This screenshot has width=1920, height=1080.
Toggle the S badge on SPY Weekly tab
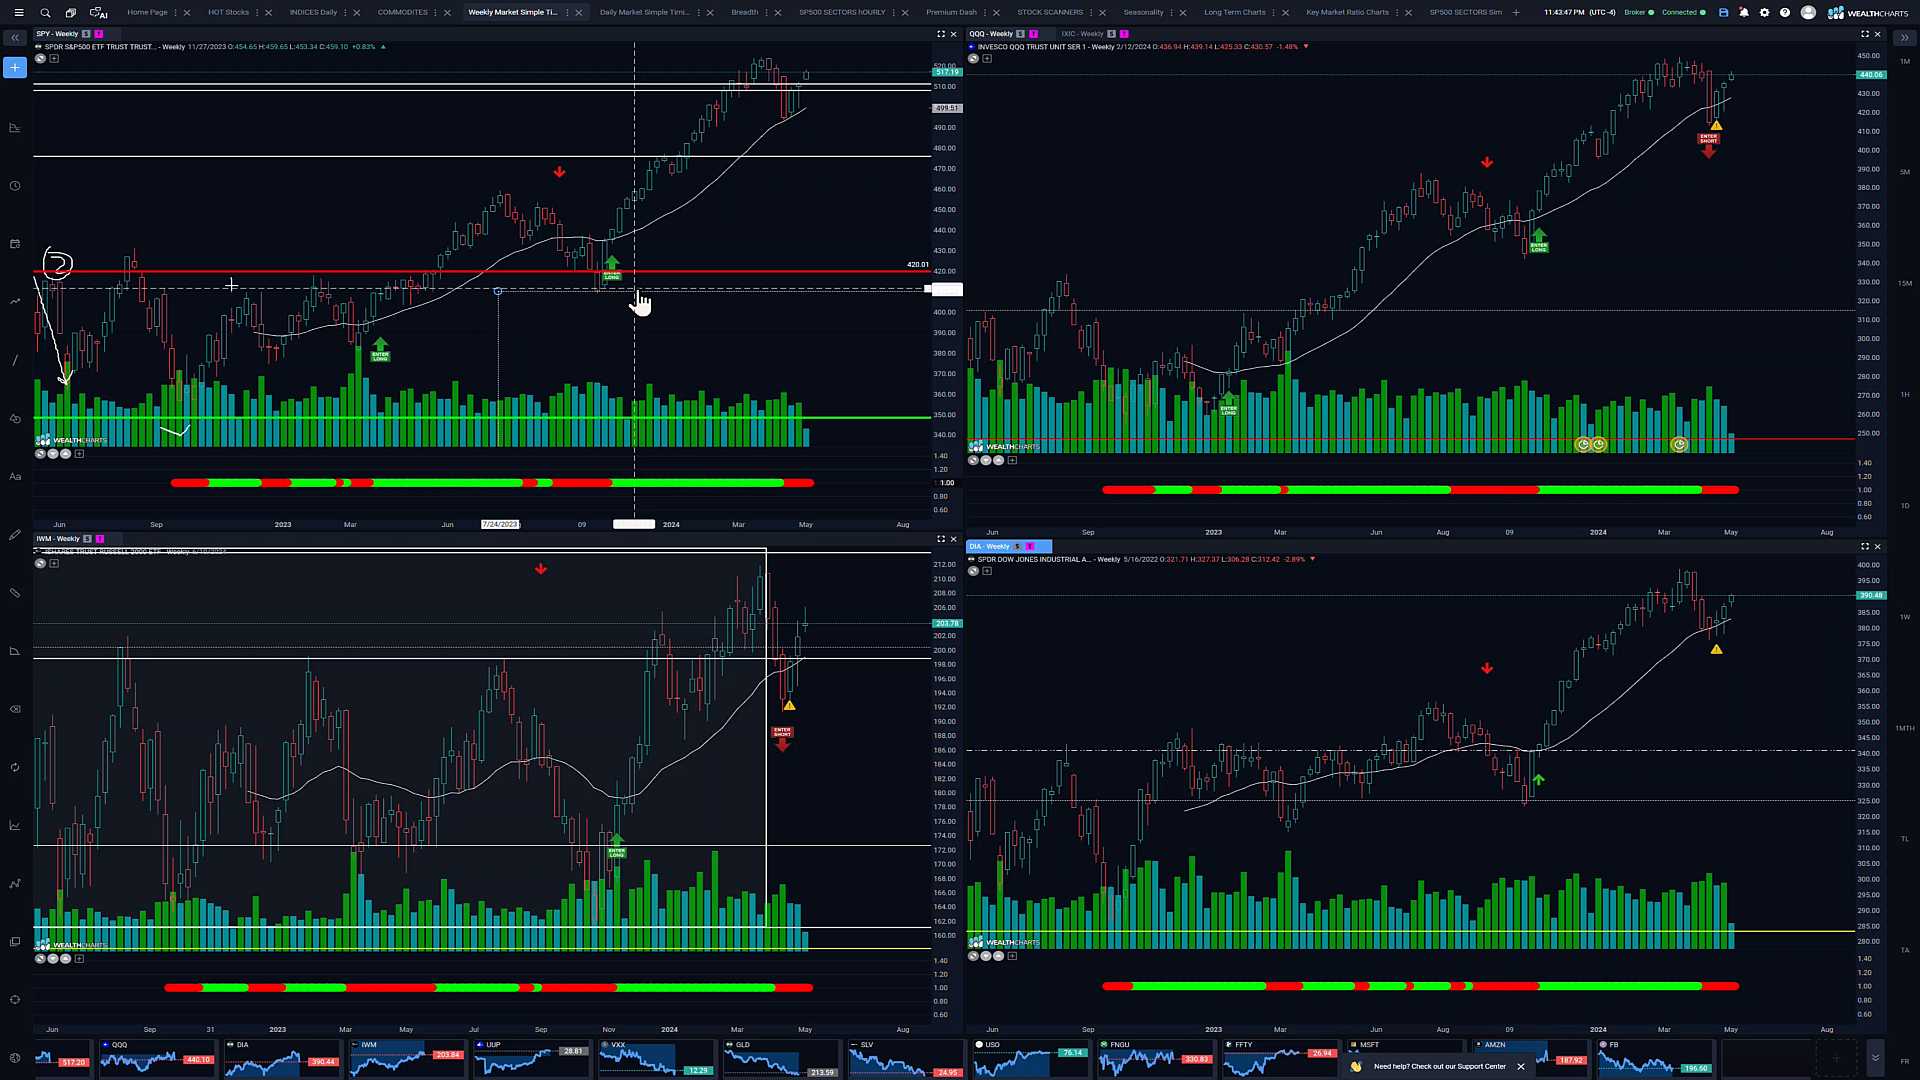tap(86, 34)
